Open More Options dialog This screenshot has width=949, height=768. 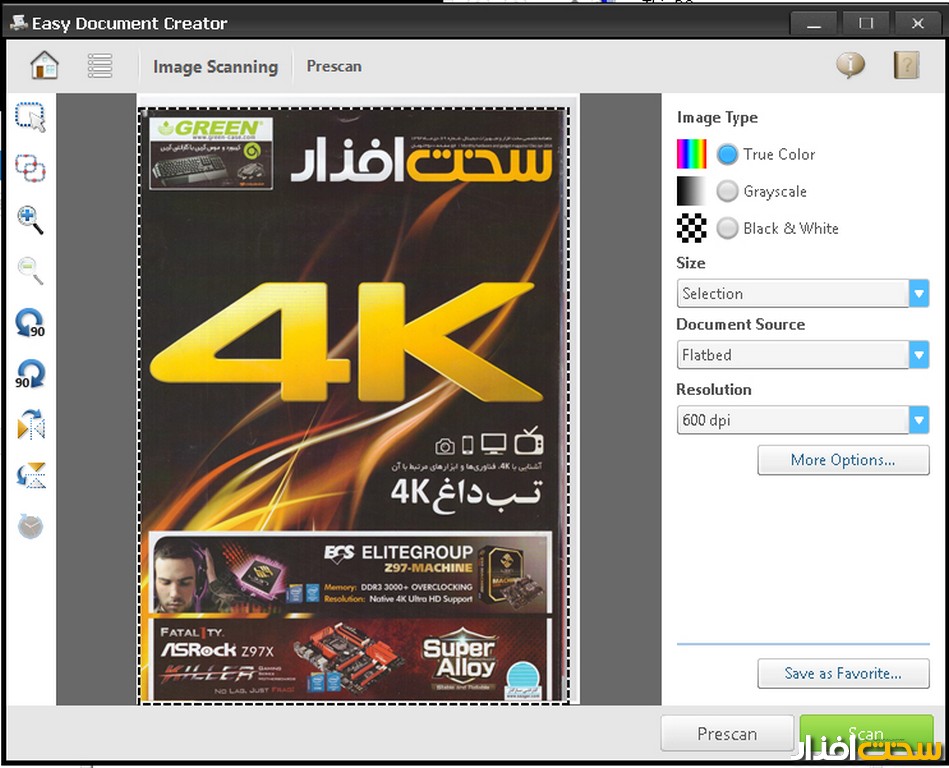pyautogui.click(x=843, y=460)
